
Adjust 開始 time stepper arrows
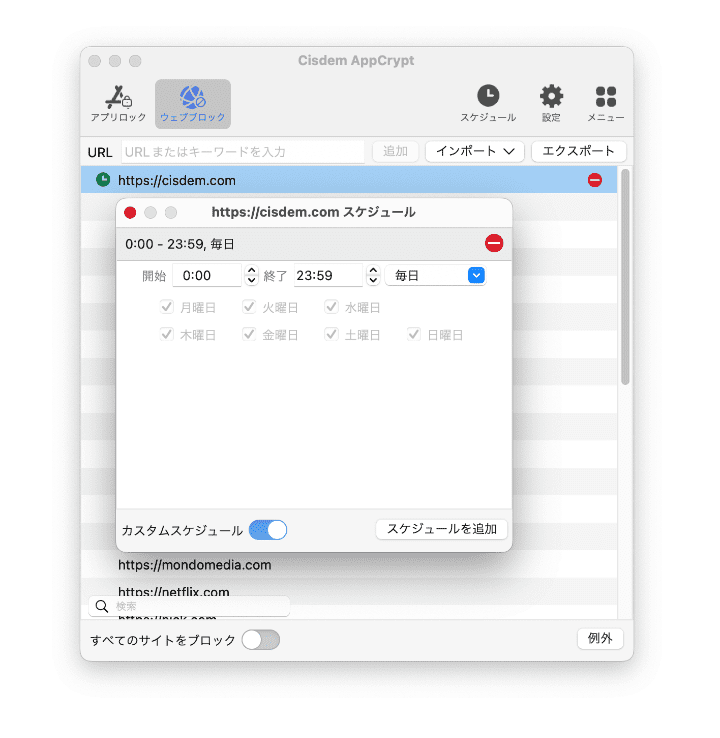tap(251, 275)
